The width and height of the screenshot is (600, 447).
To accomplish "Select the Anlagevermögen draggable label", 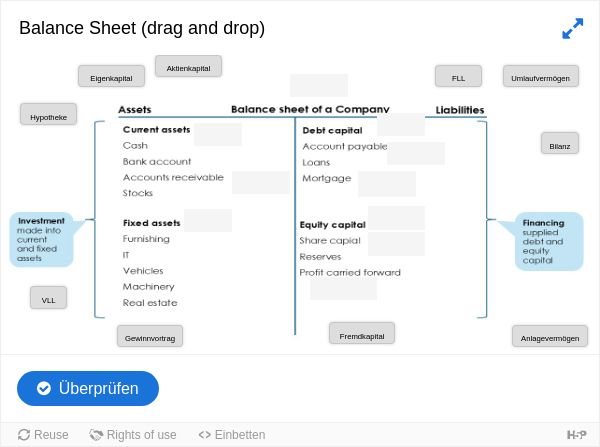I will click(550, 336).
